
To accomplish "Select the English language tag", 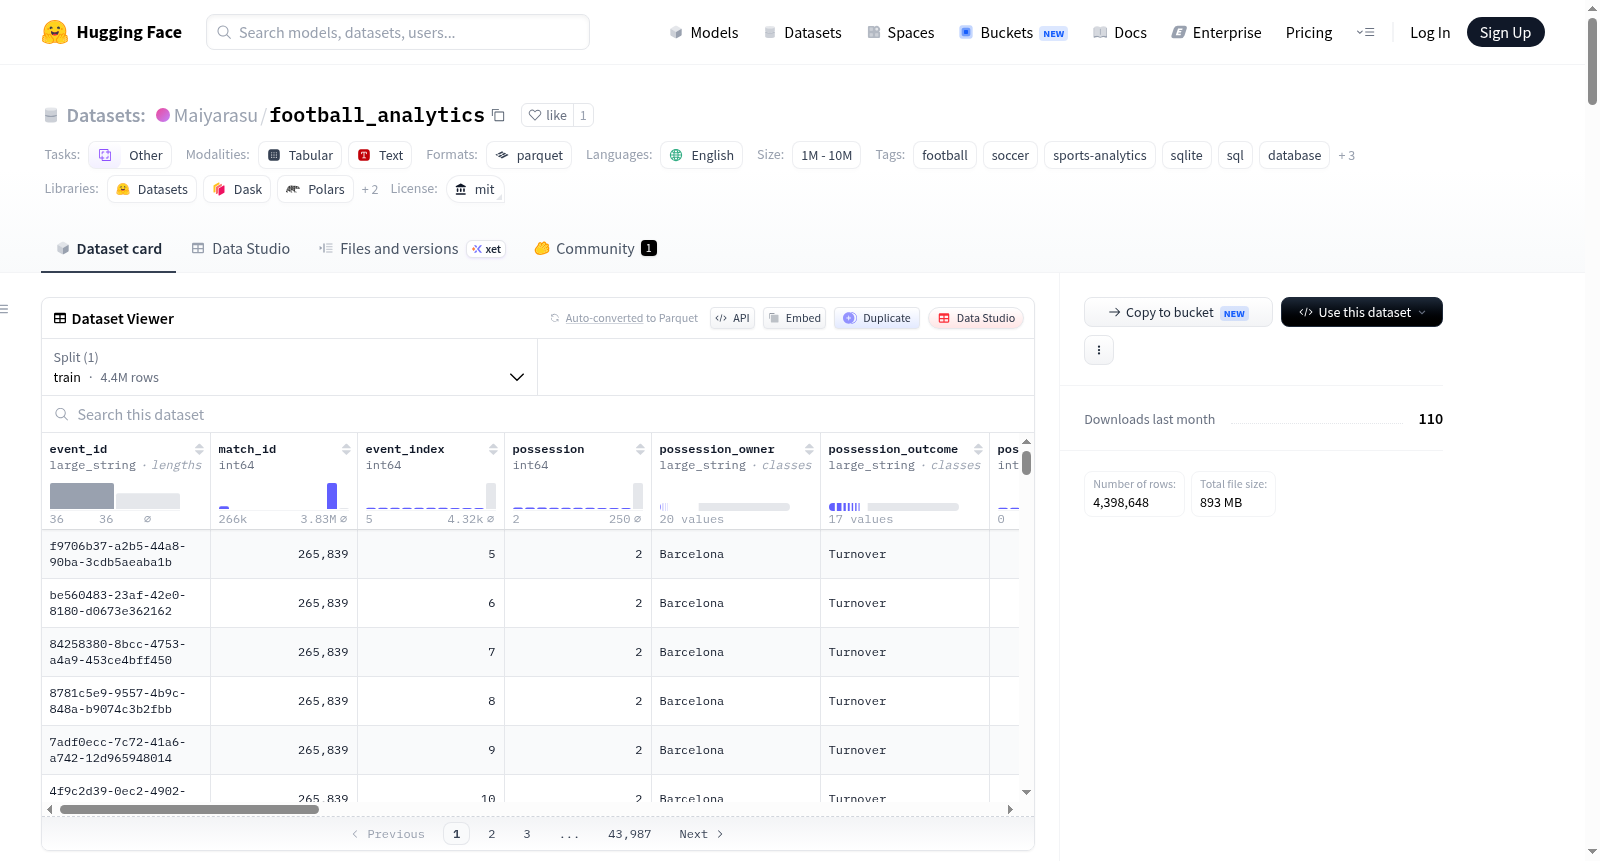I will (701, 155).
